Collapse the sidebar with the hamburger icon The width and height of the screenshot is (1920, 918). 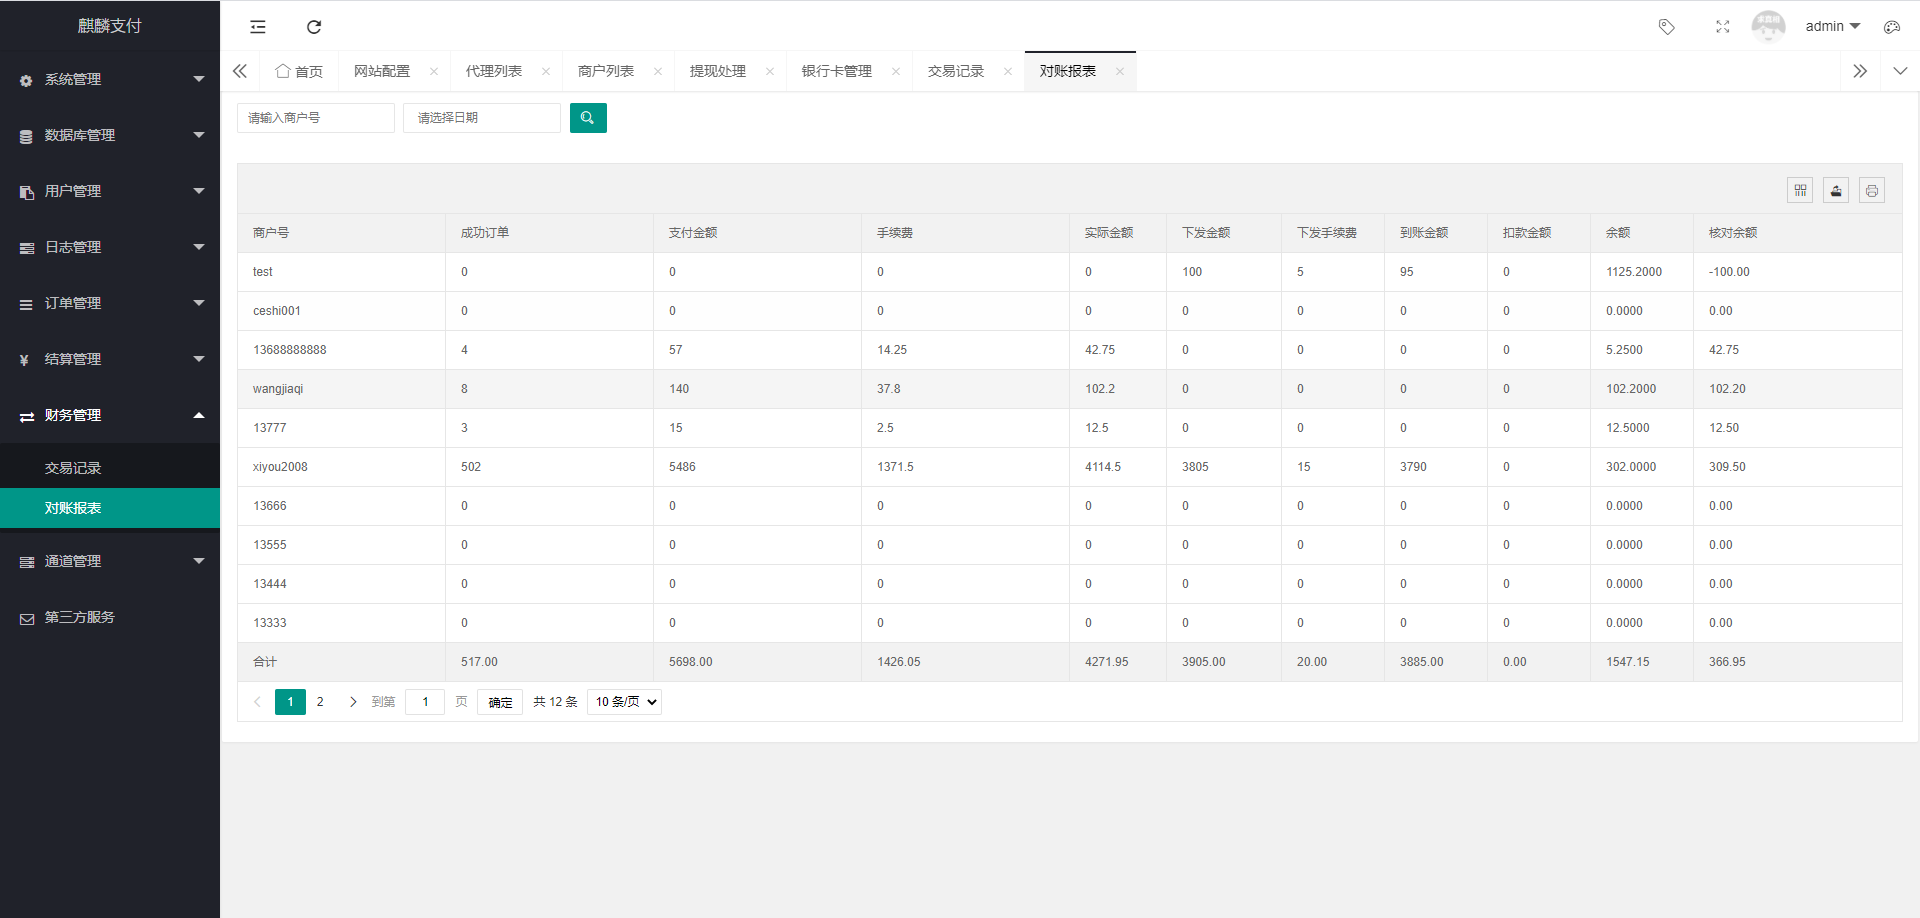pyautogui.click(x=258, y=27)
